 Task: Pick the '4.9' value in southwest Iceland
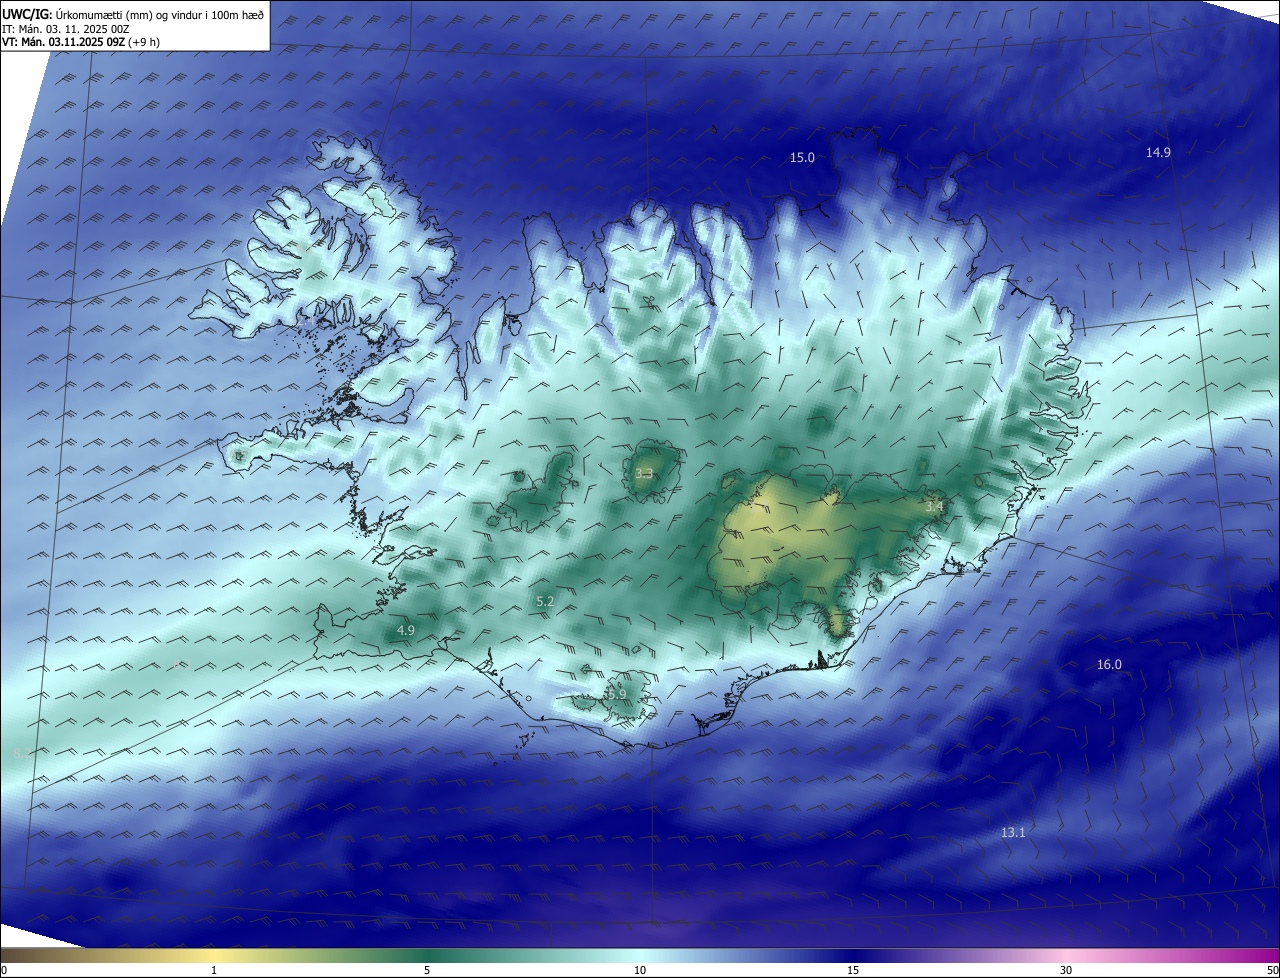[x=405, y=630]
